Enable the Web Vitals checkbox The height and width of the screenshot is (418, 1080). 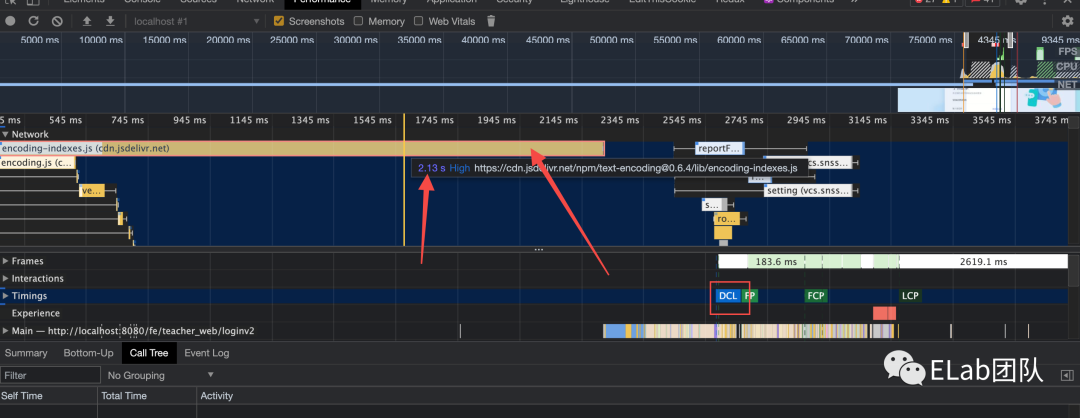coord(419,21)
